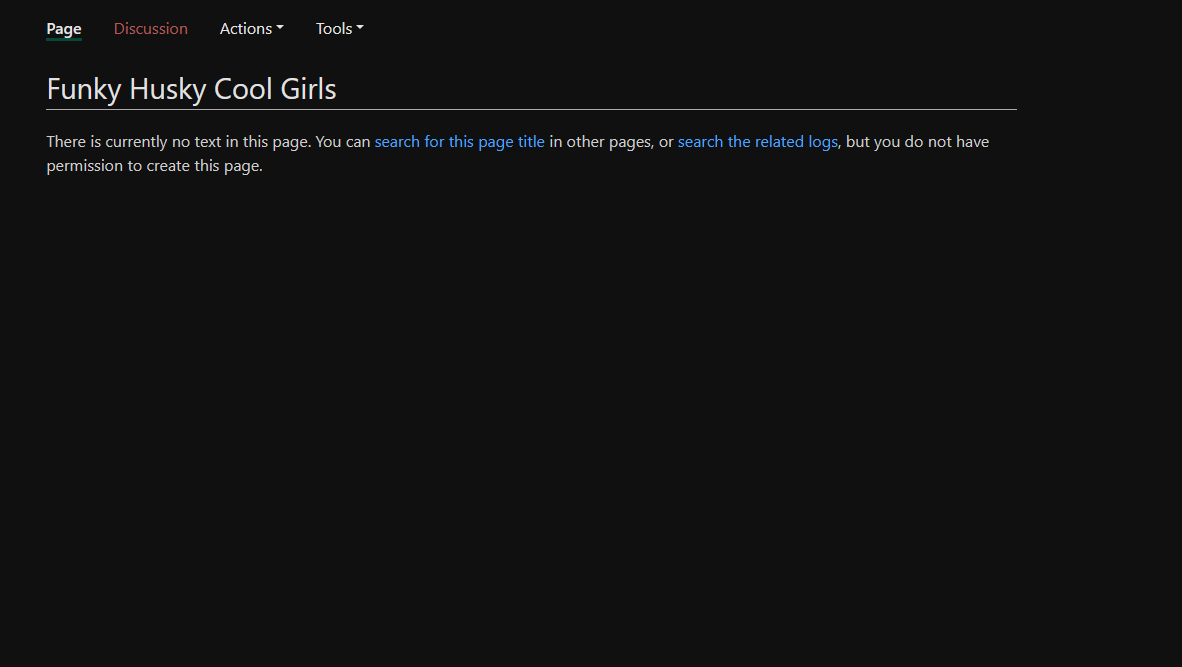
Task: Click the caret arrow beside Tools
Action: coord(360,28)
